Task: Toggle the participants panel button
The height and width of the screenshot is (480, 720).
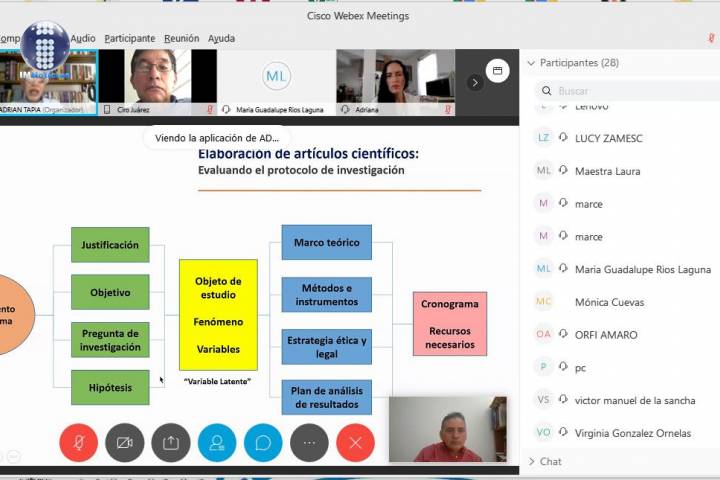Action: click(x=217, y=442)
